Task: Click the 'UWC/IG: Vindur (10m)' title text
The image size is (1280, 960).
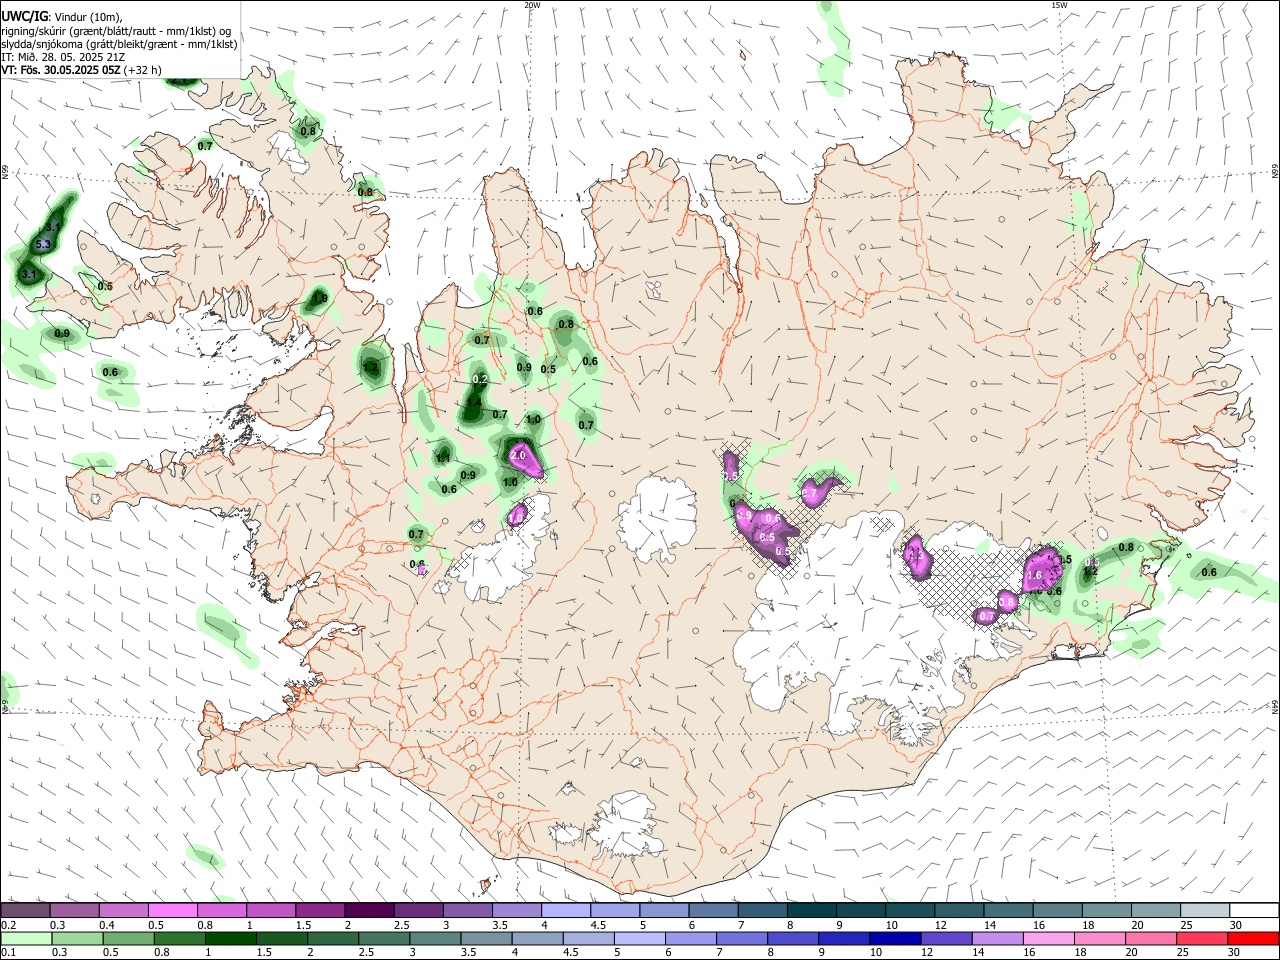Action: coord(60,17)
